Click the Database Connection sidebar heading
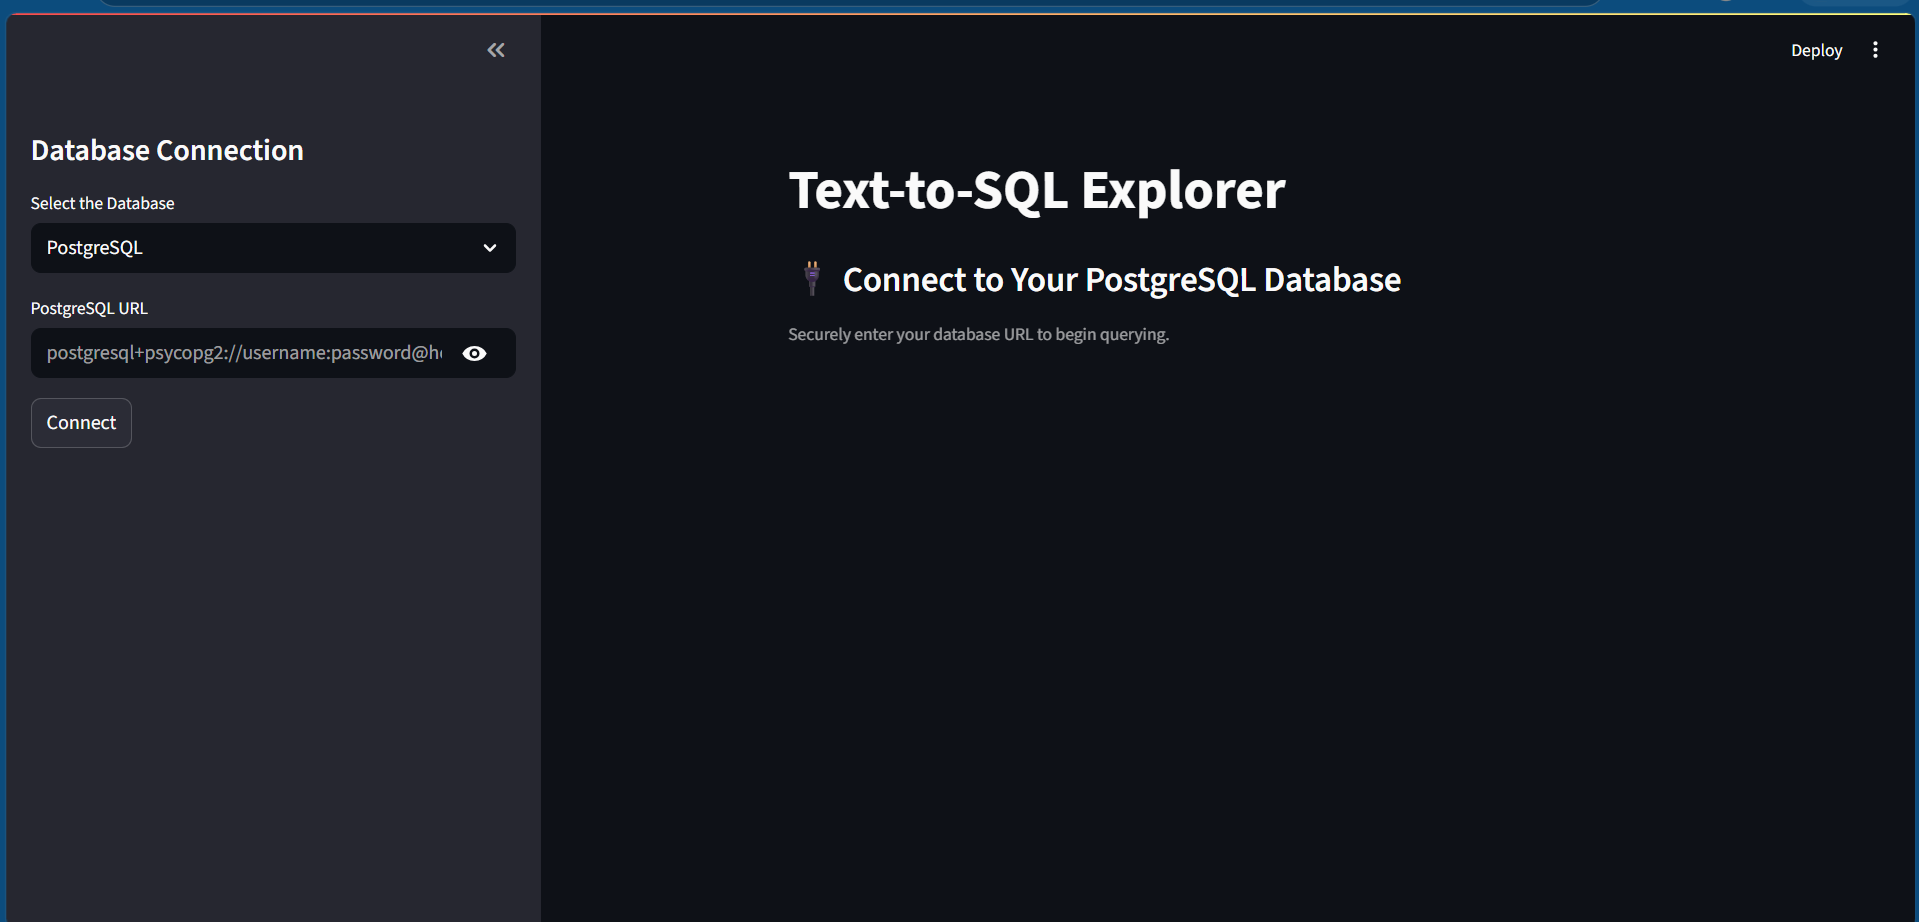 [x=167, y=150]
